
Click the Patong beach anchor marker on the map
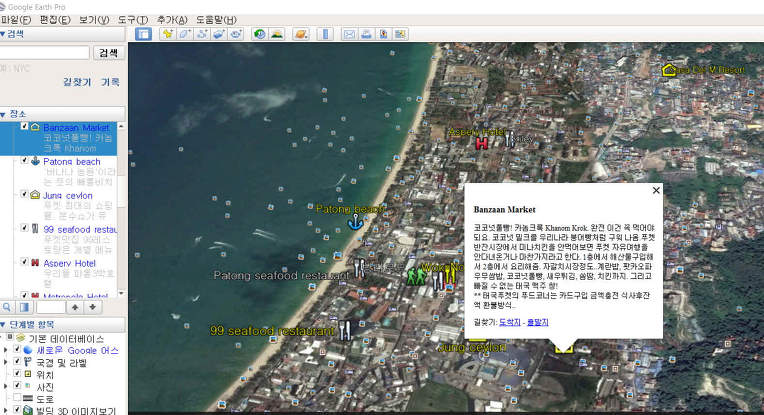pyautogui.click(x=355, y=222)
